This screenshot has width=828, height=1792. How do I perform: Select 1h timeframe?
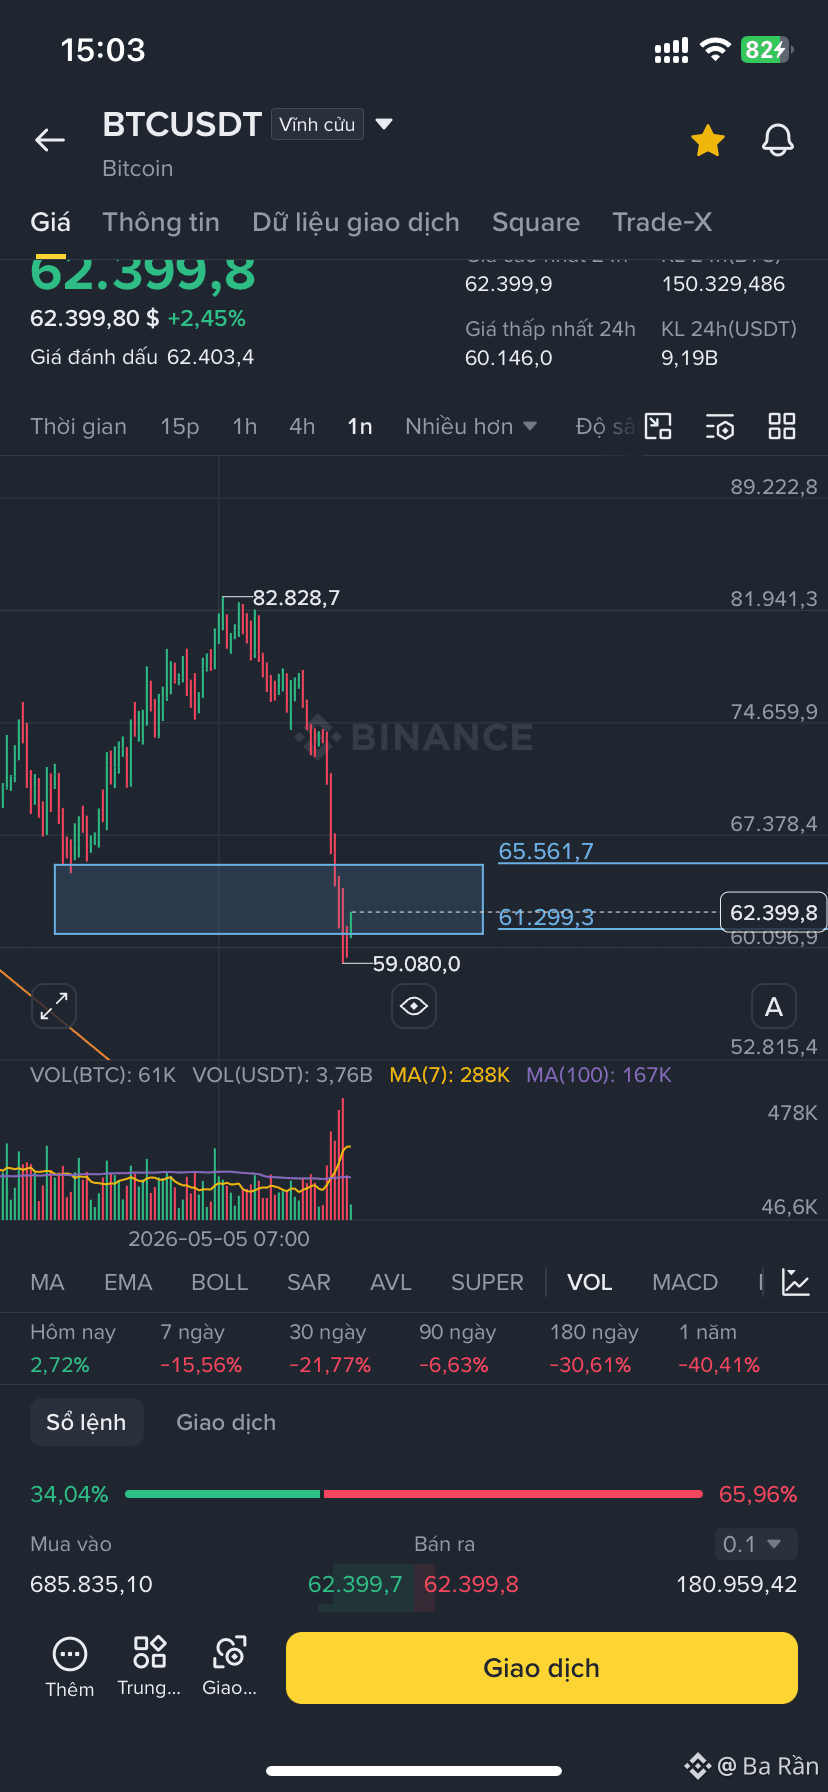[x=245, y=427]
